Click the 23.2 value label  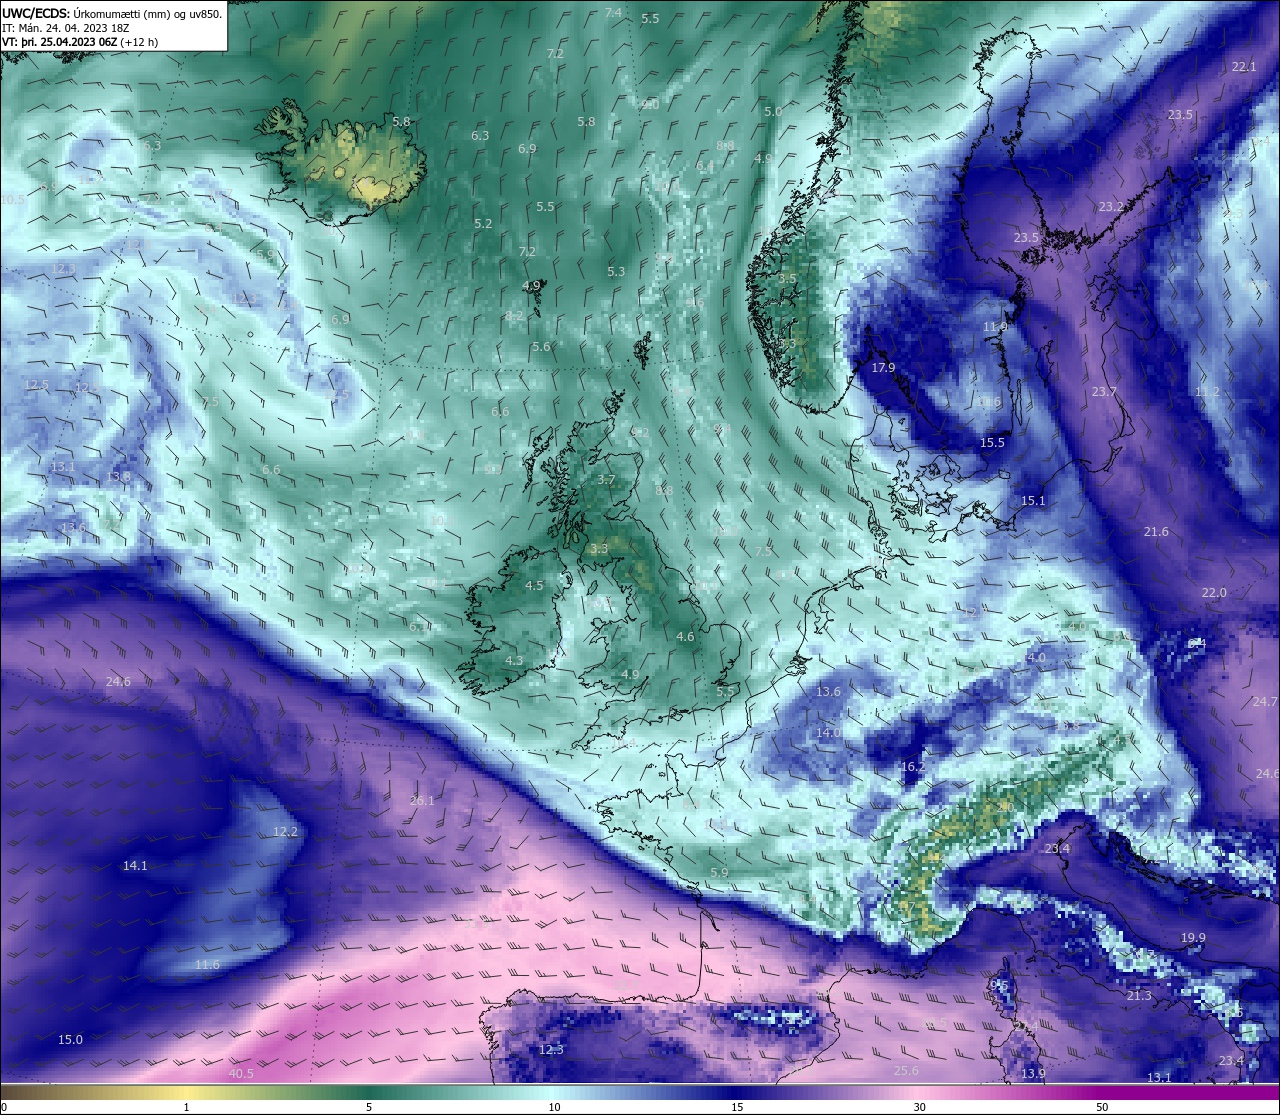coord(1111,207)
